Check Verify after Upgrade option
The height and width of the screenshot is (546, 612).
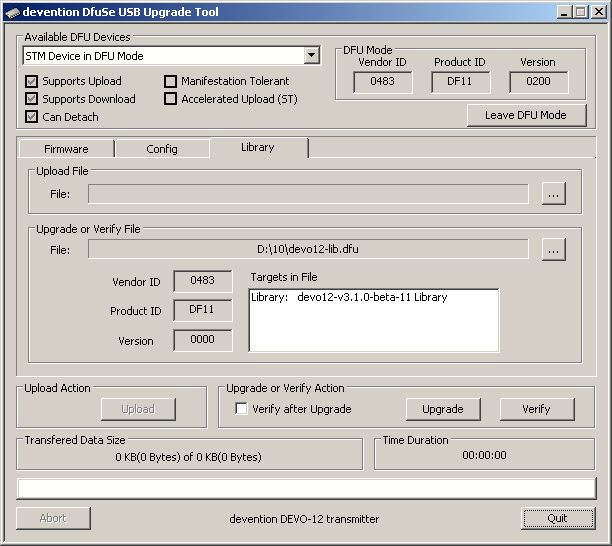(241, 409)
